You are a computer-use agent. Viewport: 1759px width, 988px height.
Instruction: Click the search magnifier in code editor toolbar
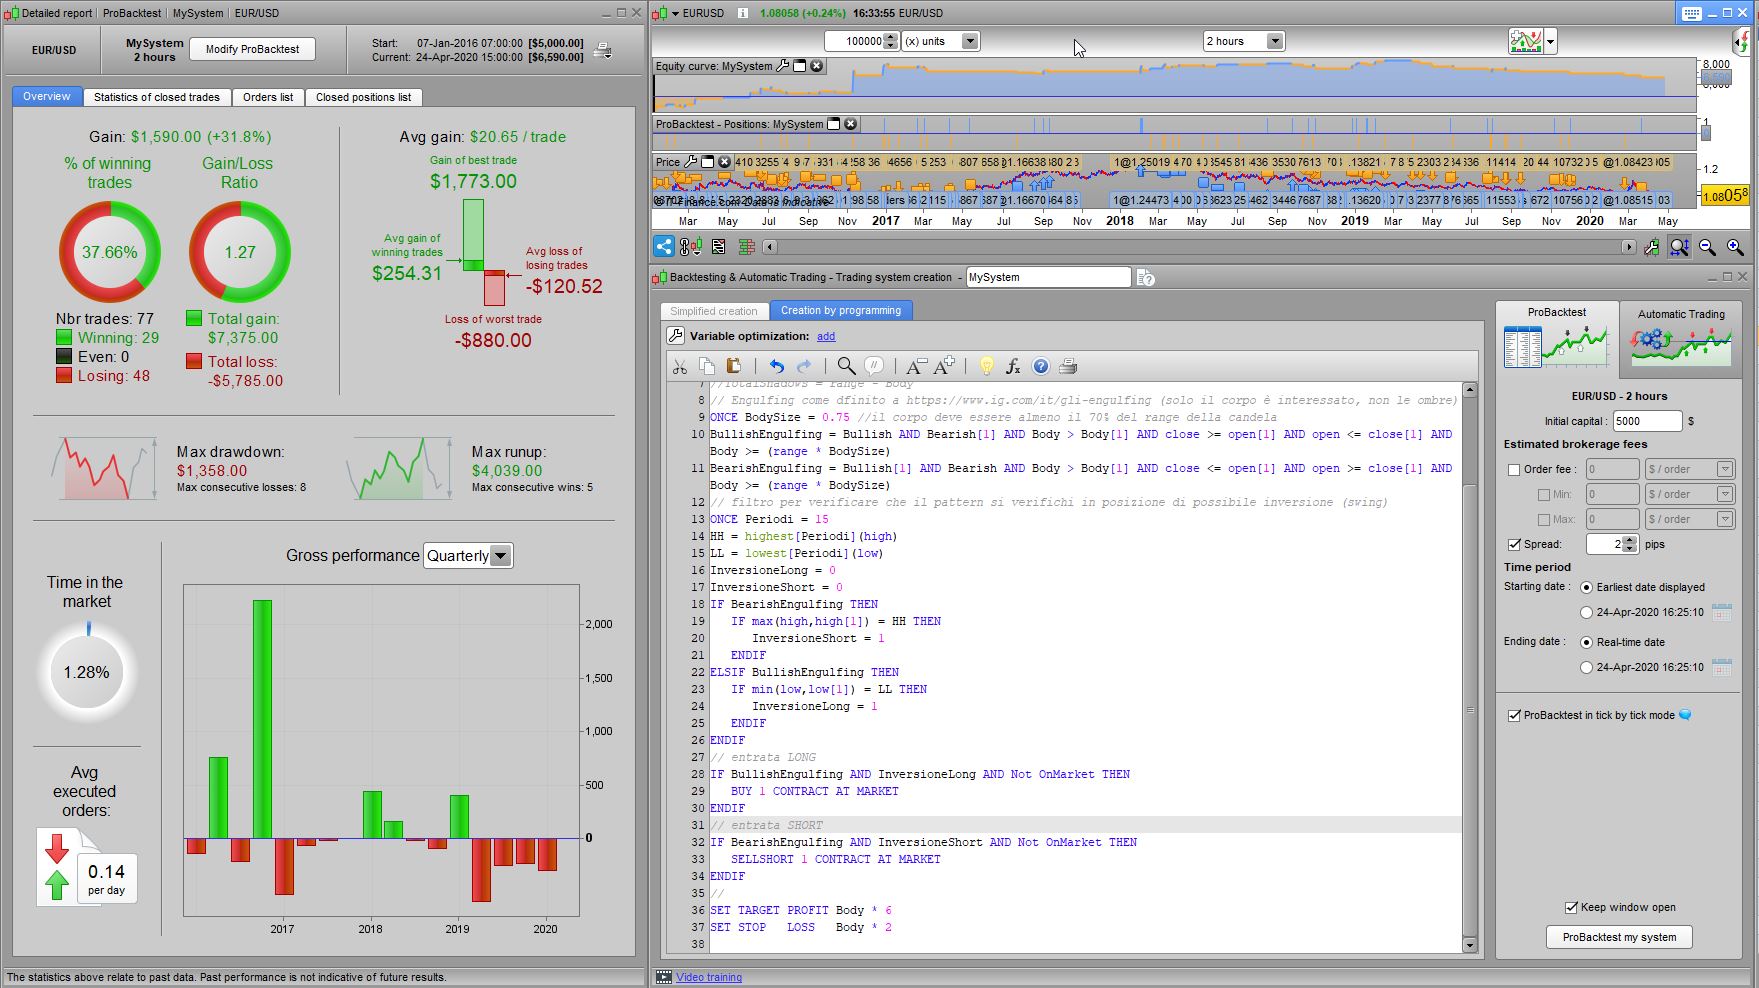click(x=846, y=366)
